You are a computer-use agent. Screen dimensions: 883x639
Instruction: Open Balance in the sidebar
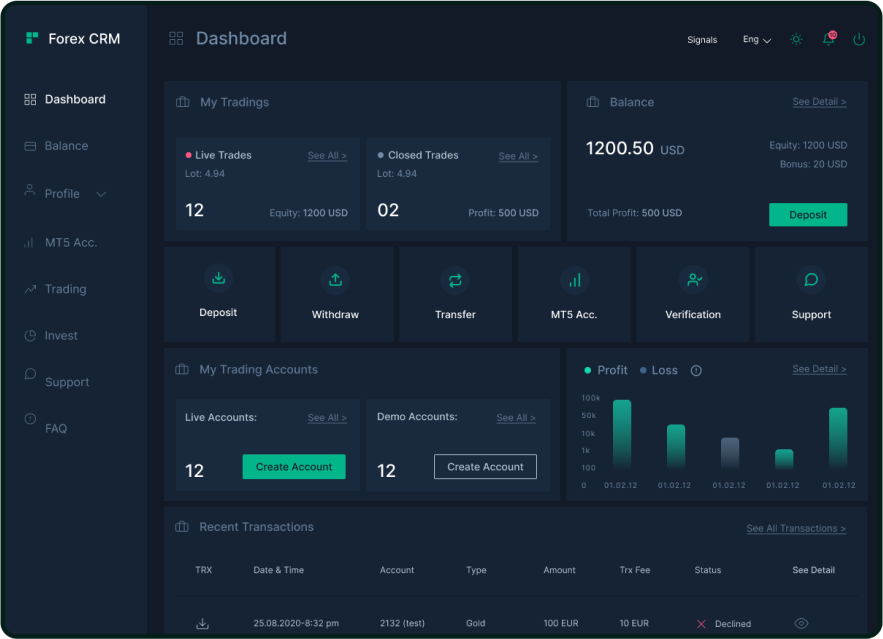(66, 146)
